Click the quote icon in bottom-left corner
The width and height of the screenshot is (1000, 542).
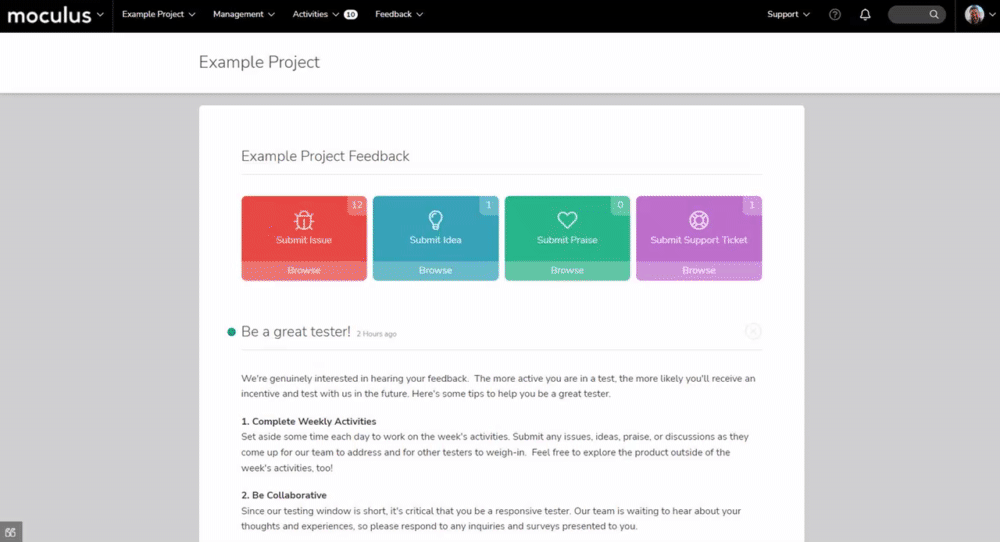pos(11,532)
